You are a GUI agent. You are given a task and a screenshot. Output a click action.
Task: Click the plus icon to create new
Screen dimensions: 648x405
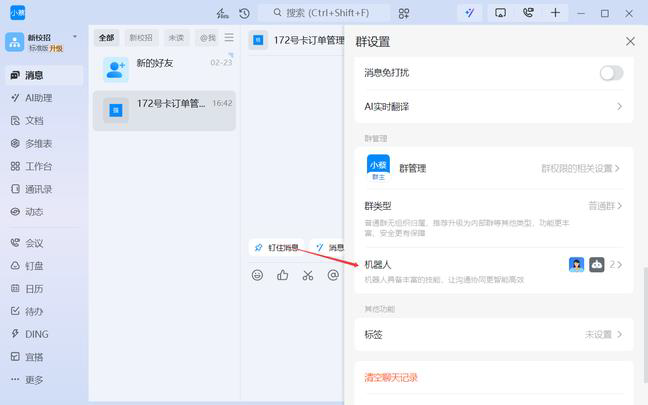[x=555, y=13]
